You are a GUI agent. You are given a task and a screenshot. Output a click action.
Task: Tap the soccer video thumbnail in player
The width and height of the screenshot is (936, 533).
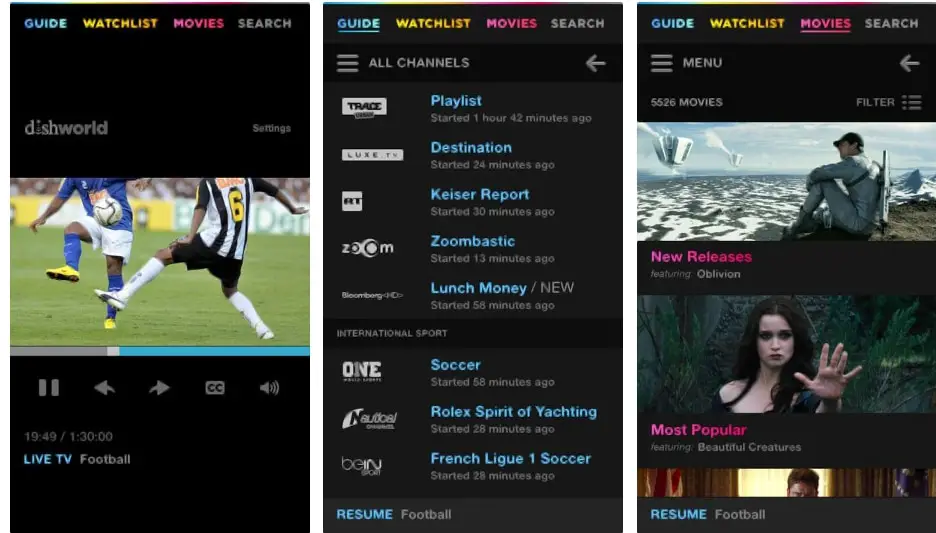[160, 261]
